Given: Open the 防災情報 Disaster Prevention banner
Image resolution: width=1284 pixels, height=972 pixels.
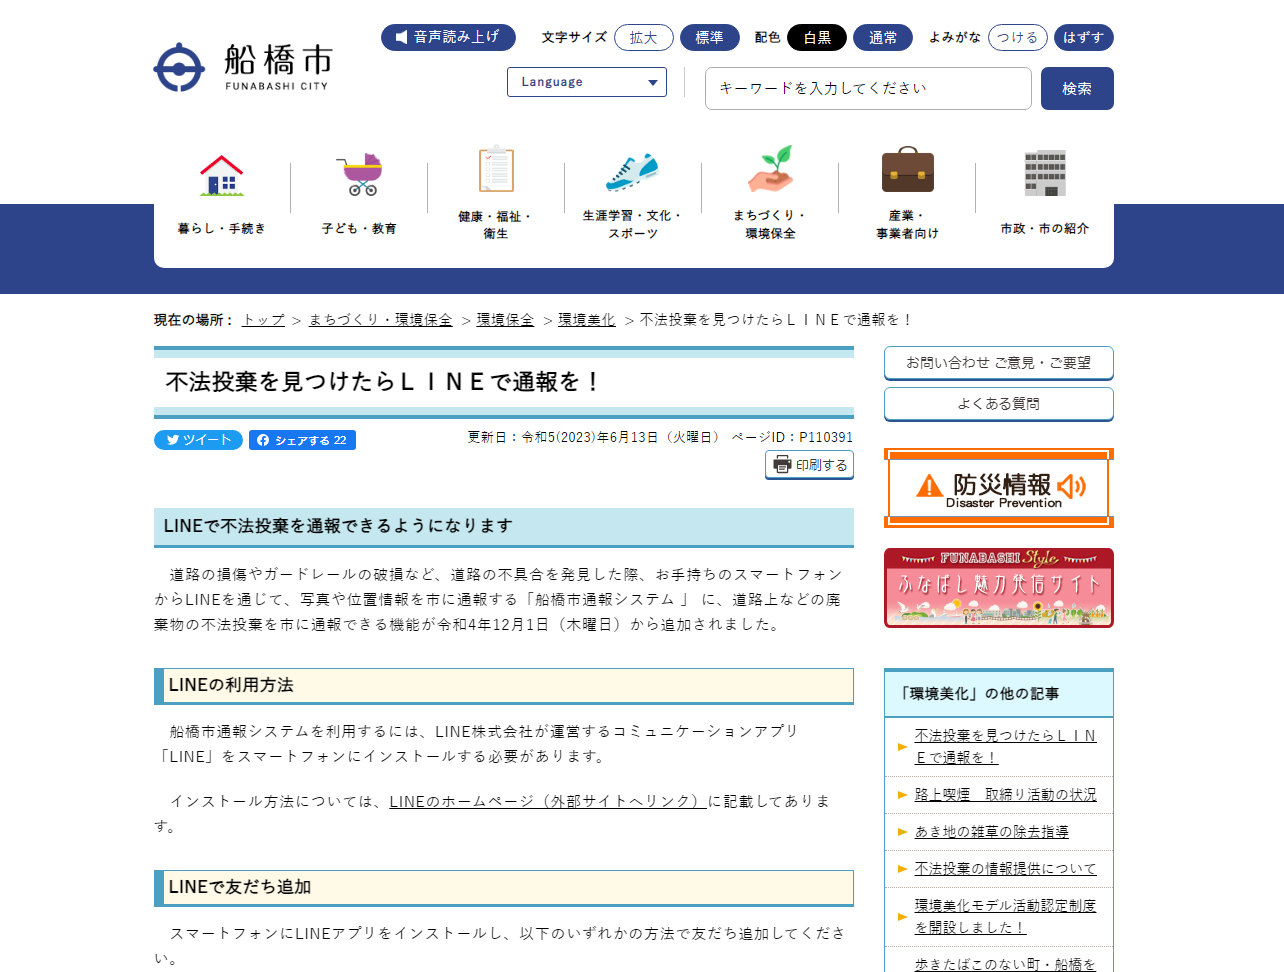Looking at the screenshot, I should 998,488.
